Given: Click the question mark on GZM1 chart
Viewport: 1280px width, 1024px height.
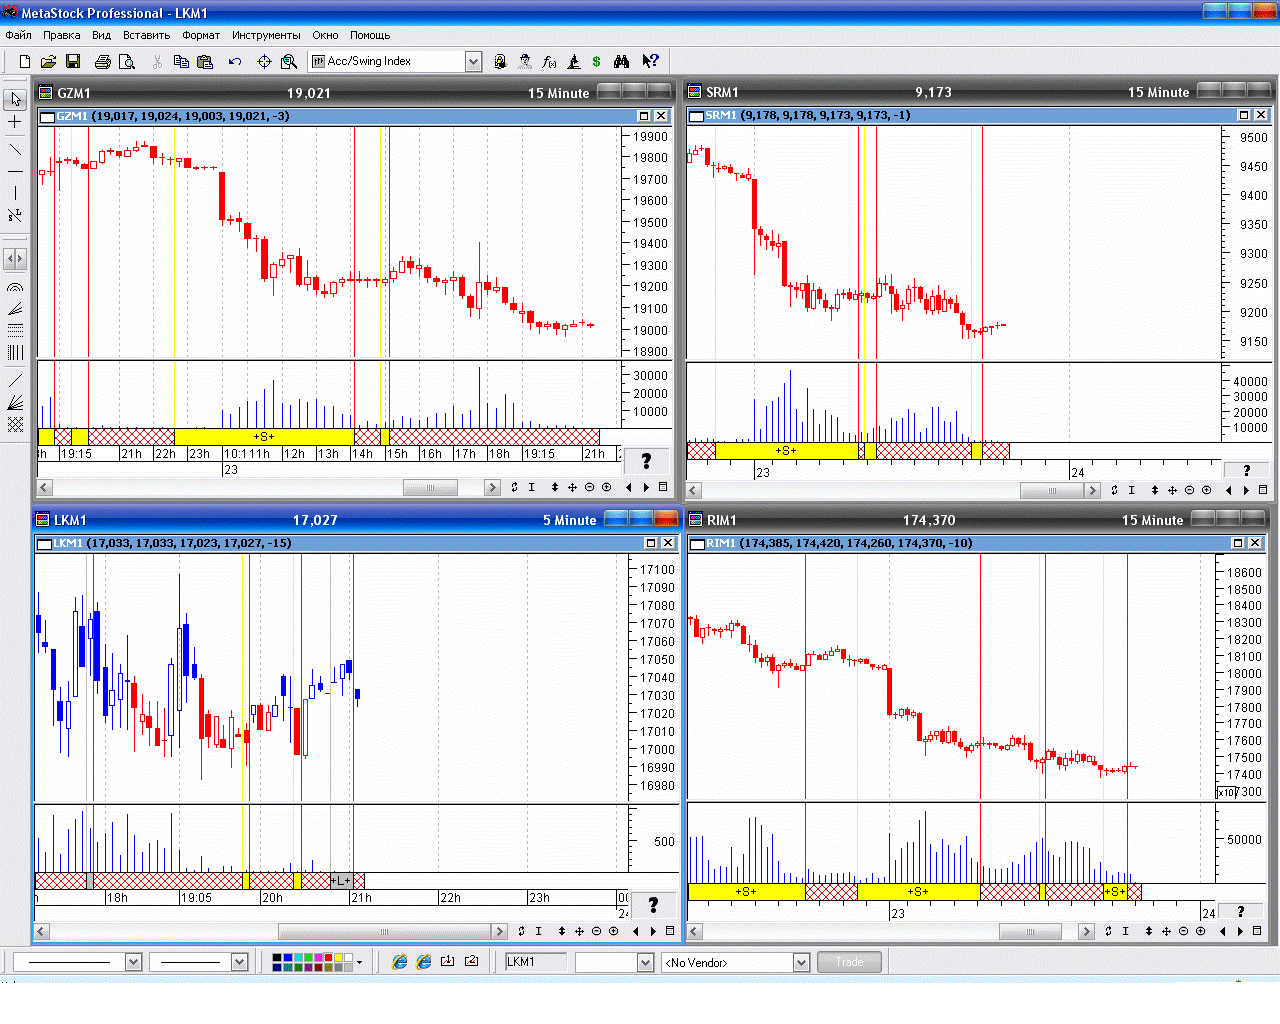Looking at the screenshot, I should click(x=646, y=461).
